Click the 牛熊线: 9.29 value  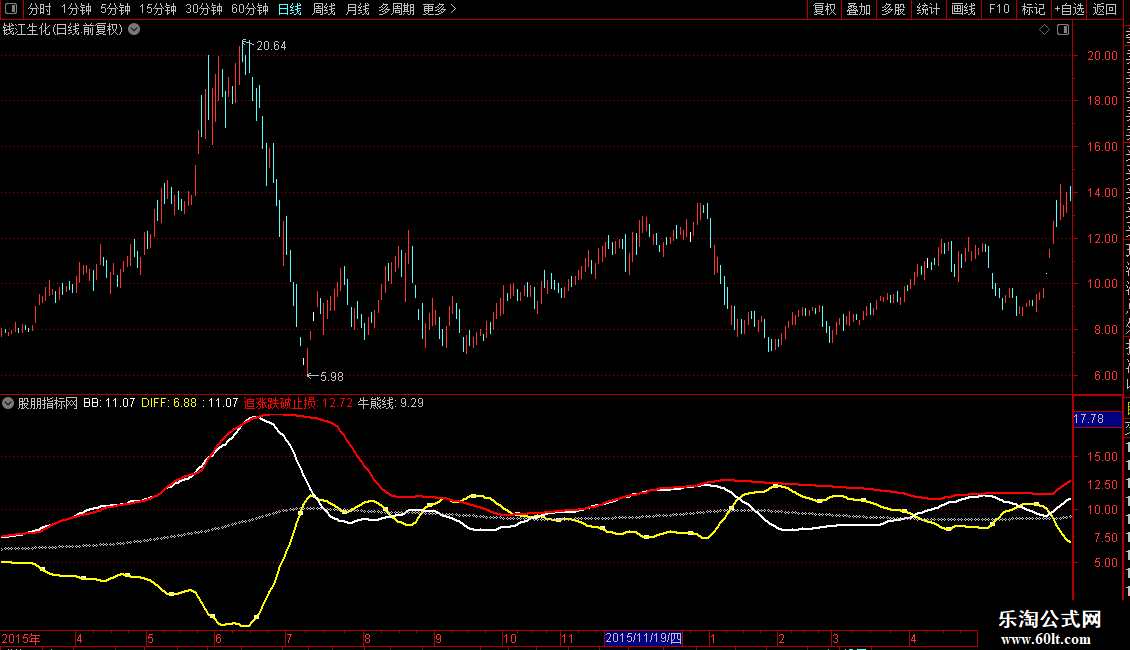coord(391,404)
